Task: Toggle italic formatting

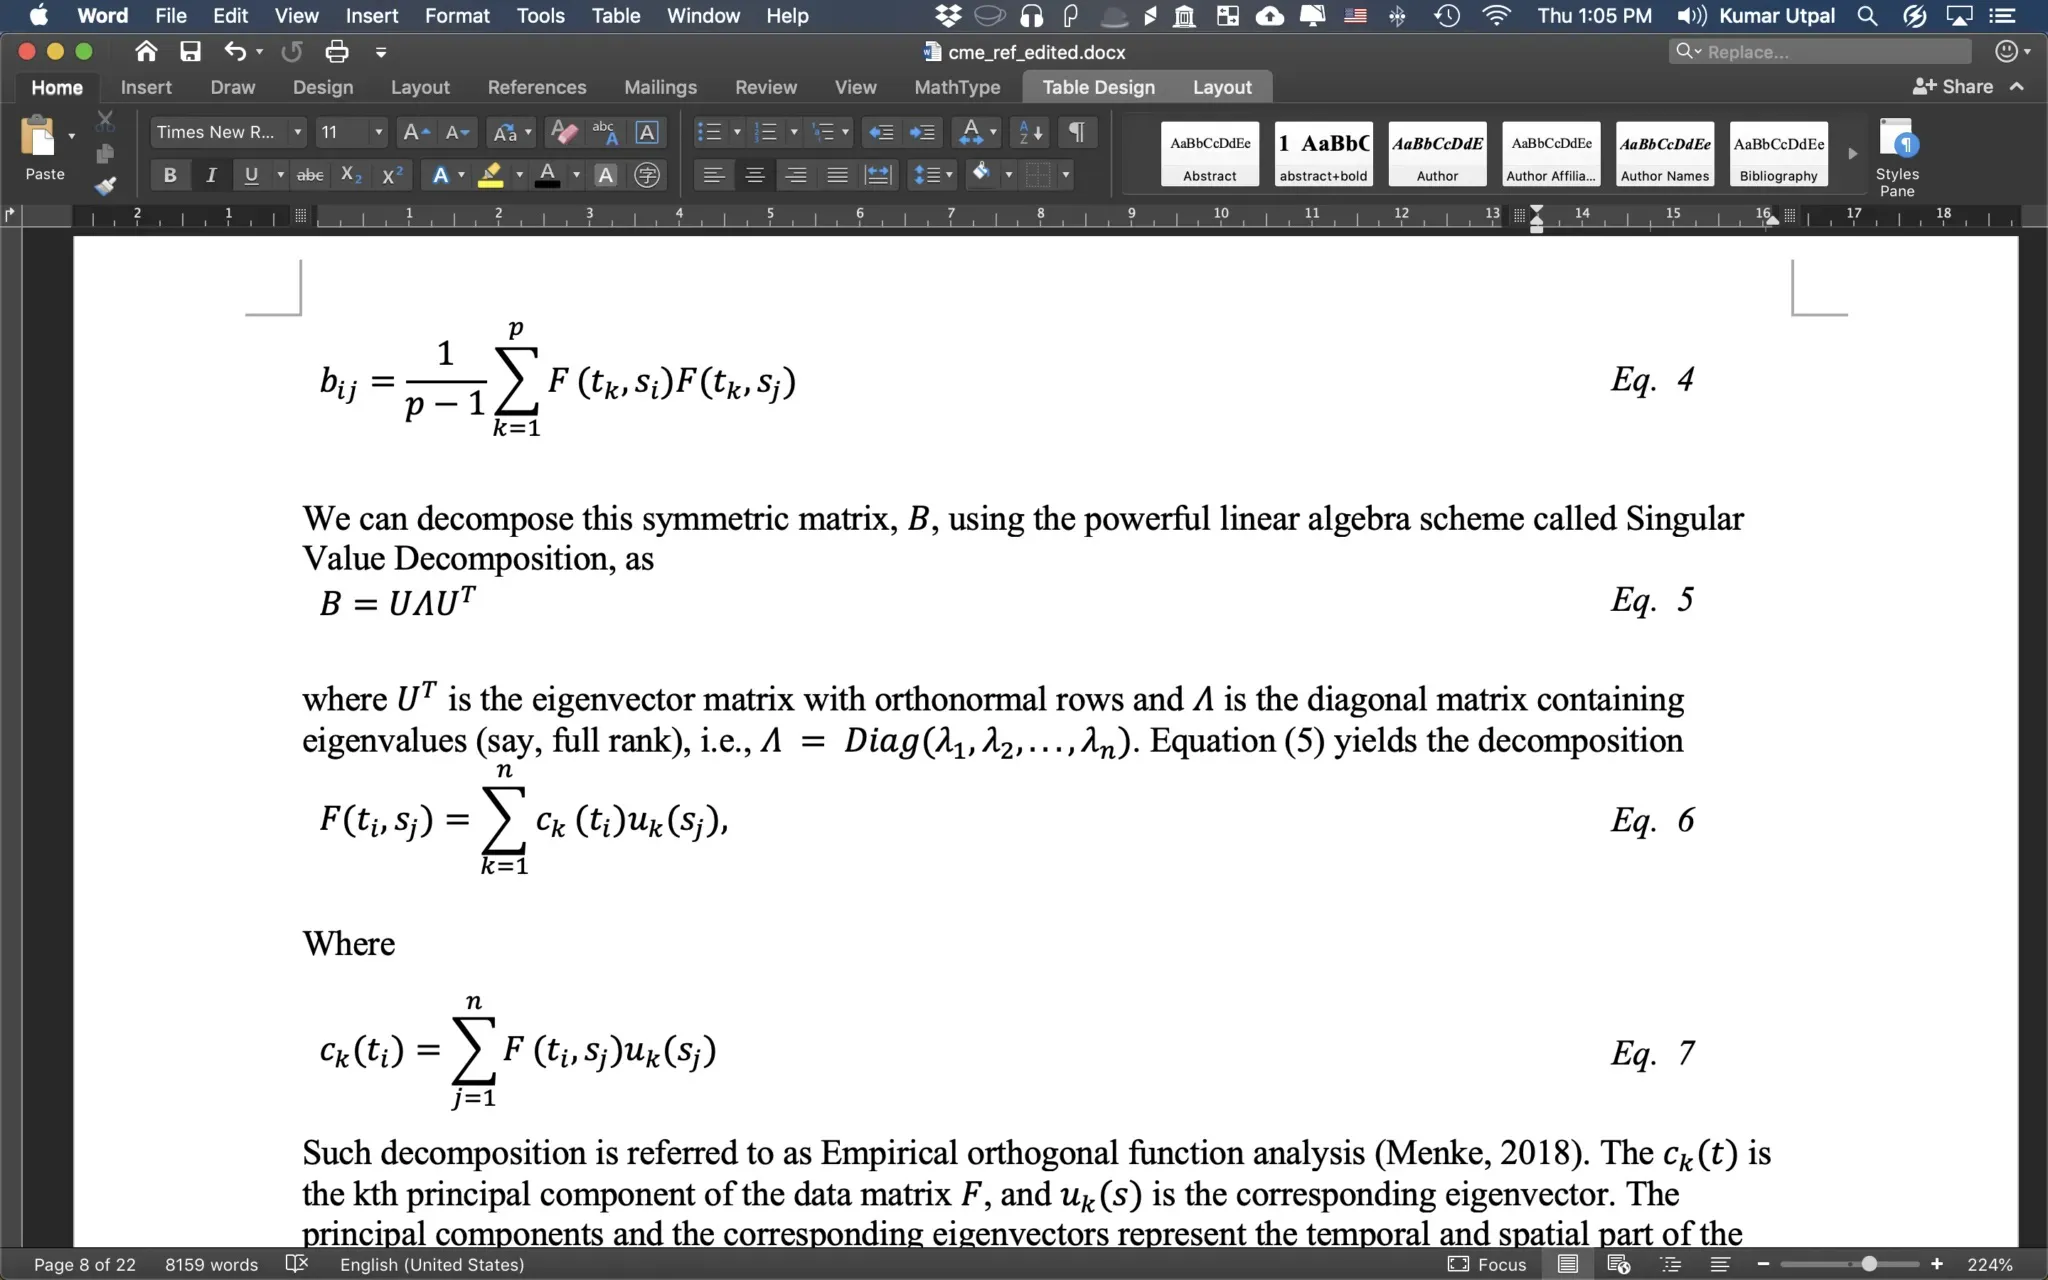Action: click(x=210, y=176)
